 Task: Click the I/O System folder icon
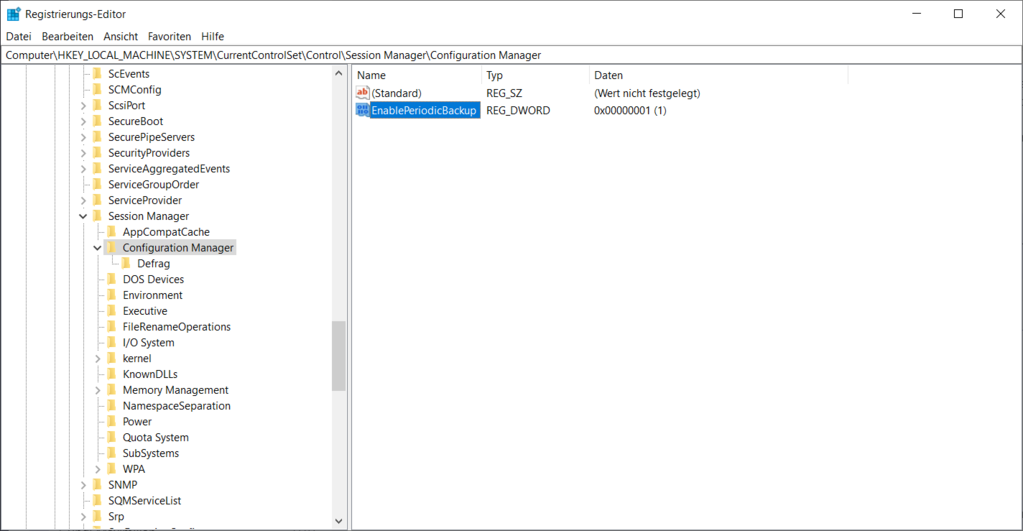[112, 342]
